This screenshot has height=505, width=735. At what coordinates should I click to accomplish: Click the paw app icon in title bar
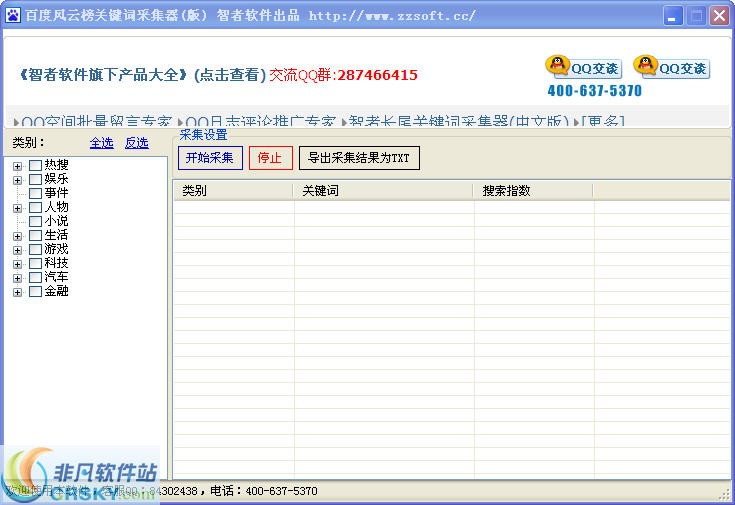(13, 15)
